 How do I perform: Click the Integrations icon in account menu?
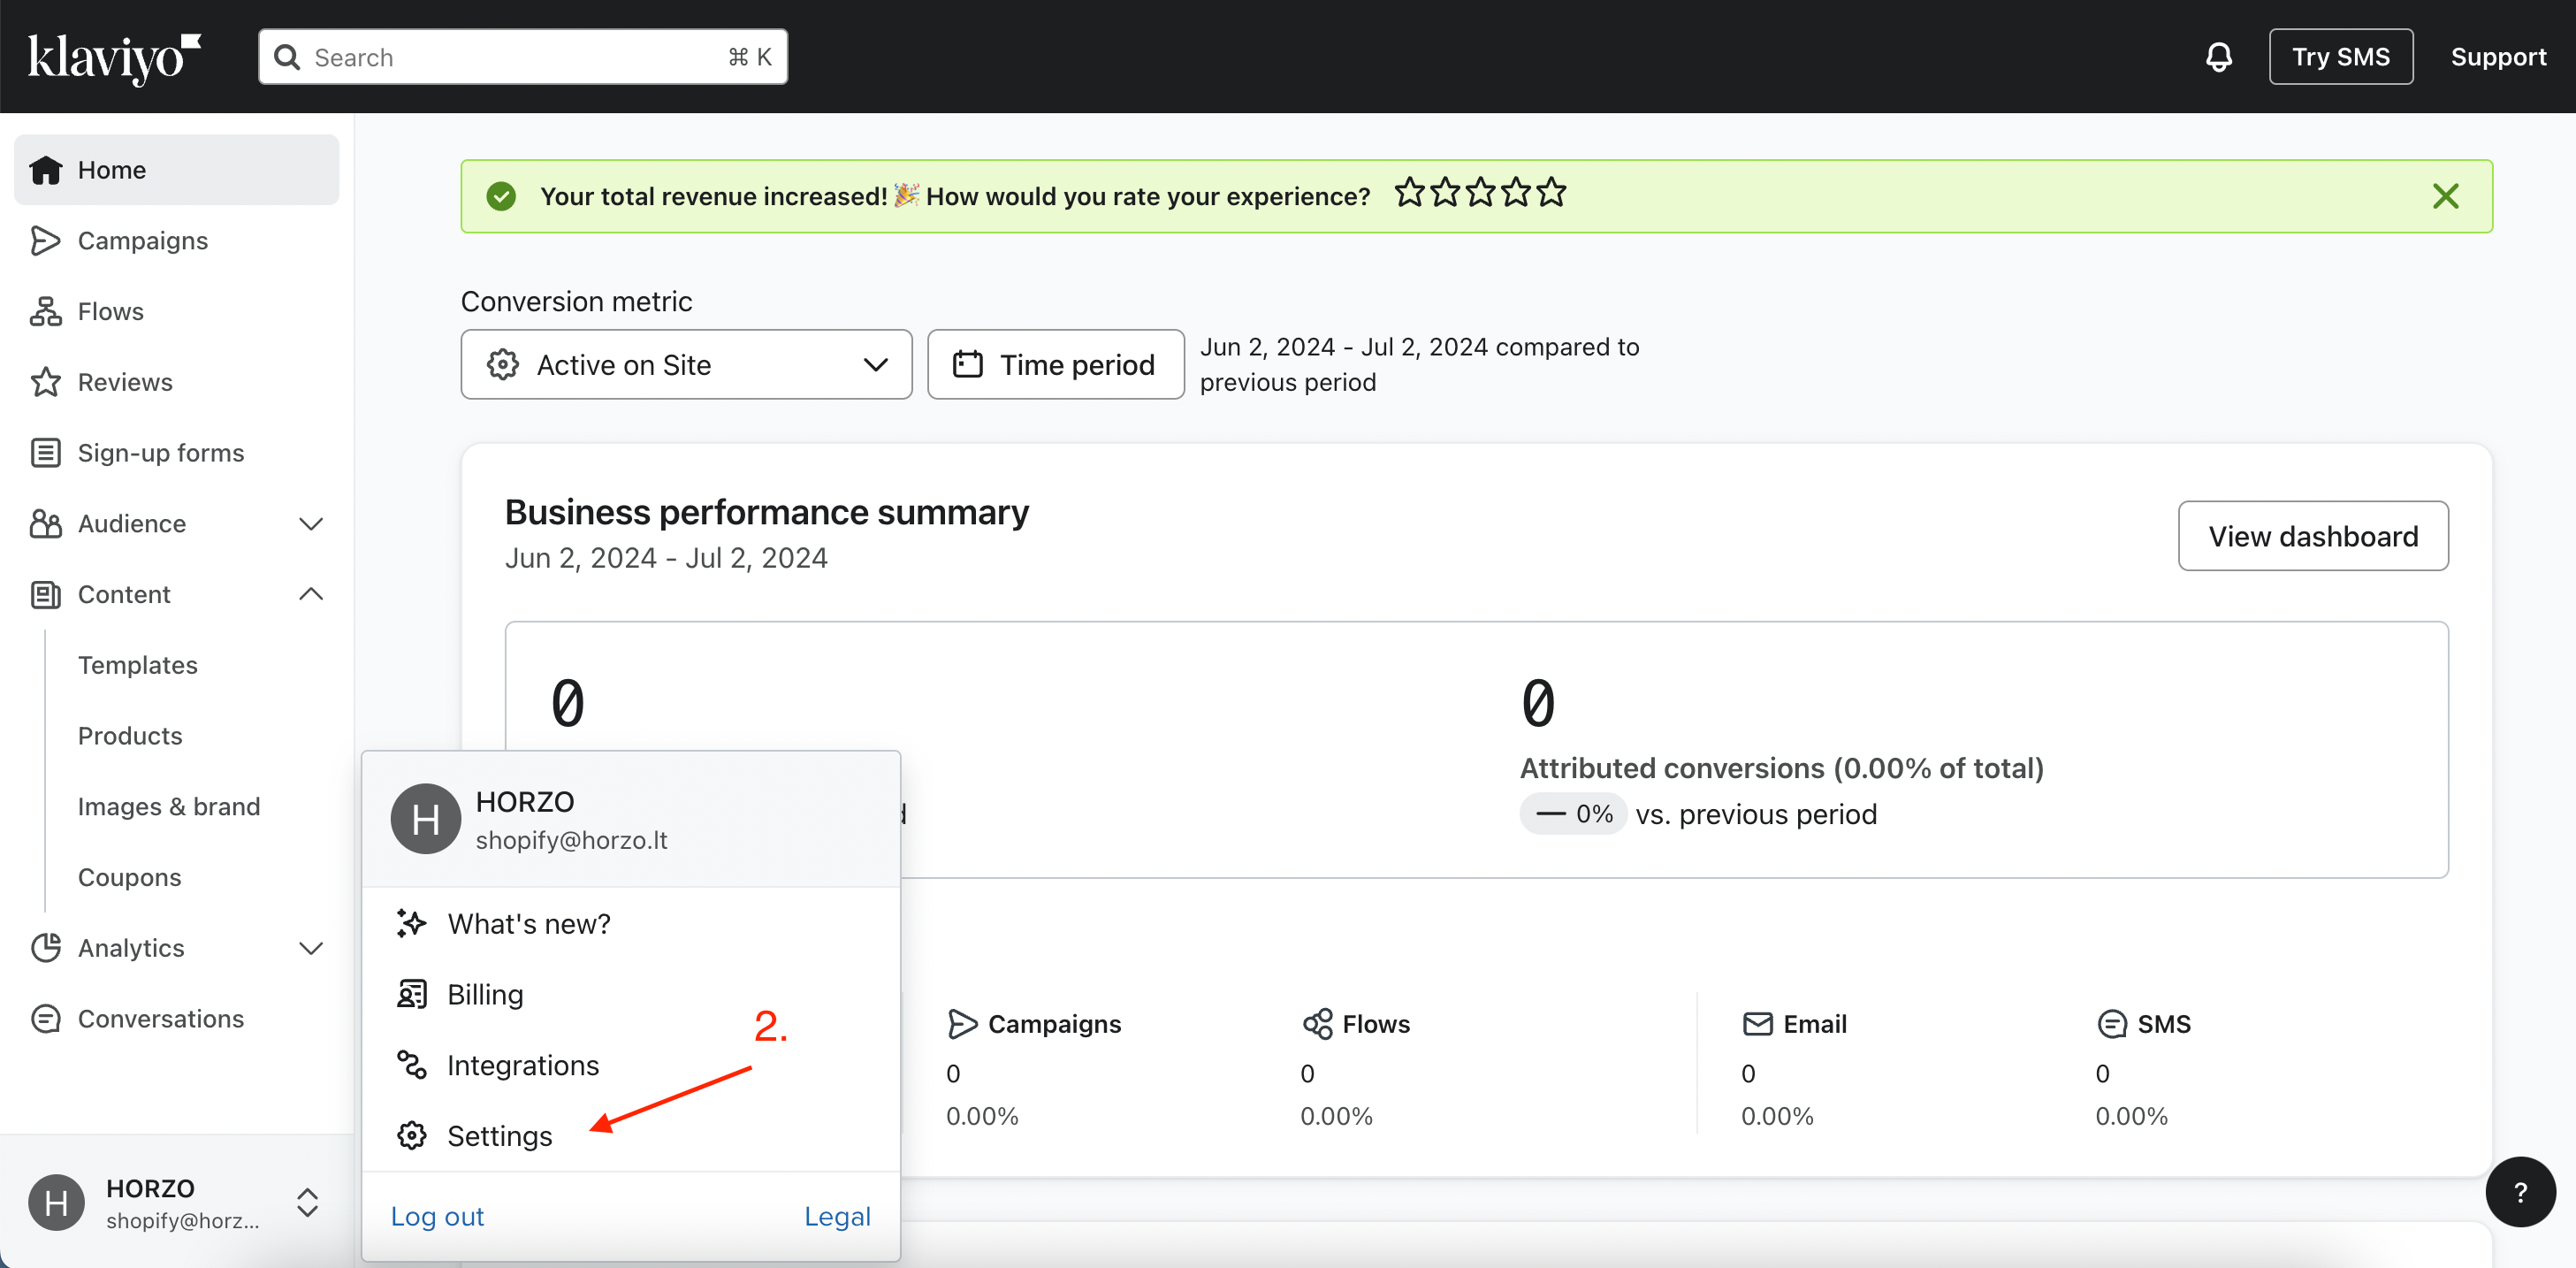412,1065
